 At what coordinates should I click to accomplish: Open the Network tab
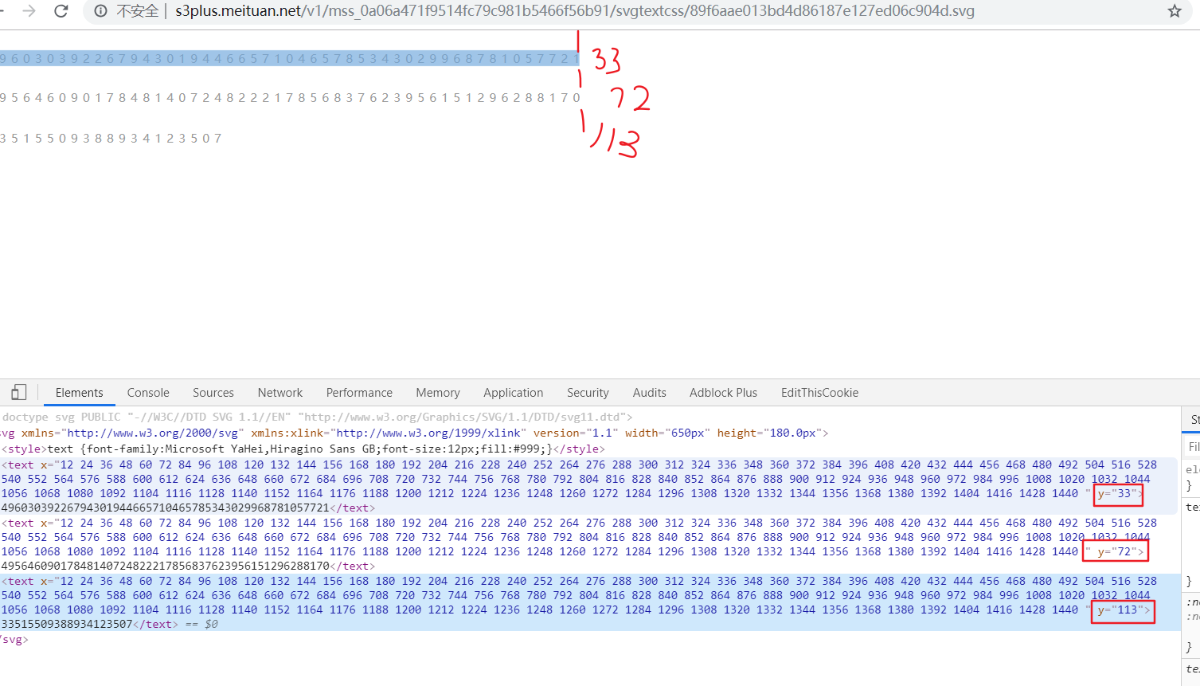(x=280, y=393)
